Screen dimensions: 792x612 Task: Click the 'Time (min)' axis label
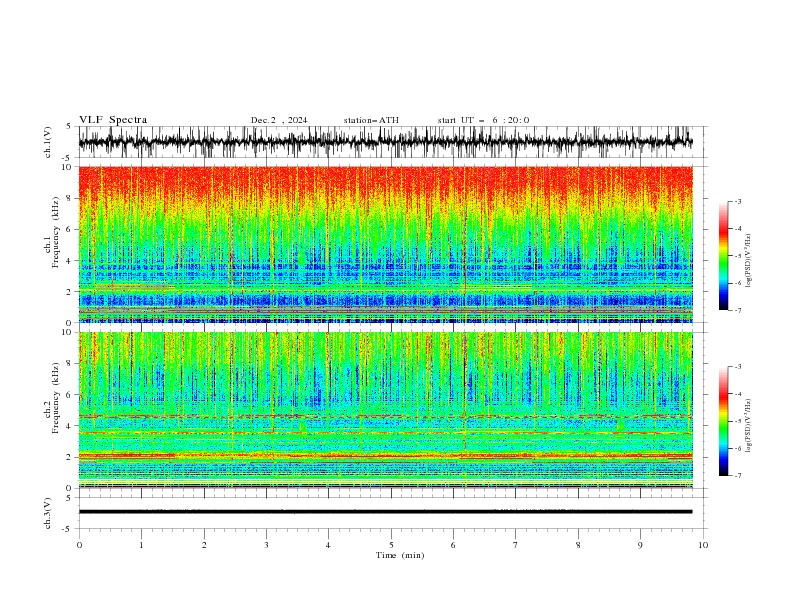(400, 555)
